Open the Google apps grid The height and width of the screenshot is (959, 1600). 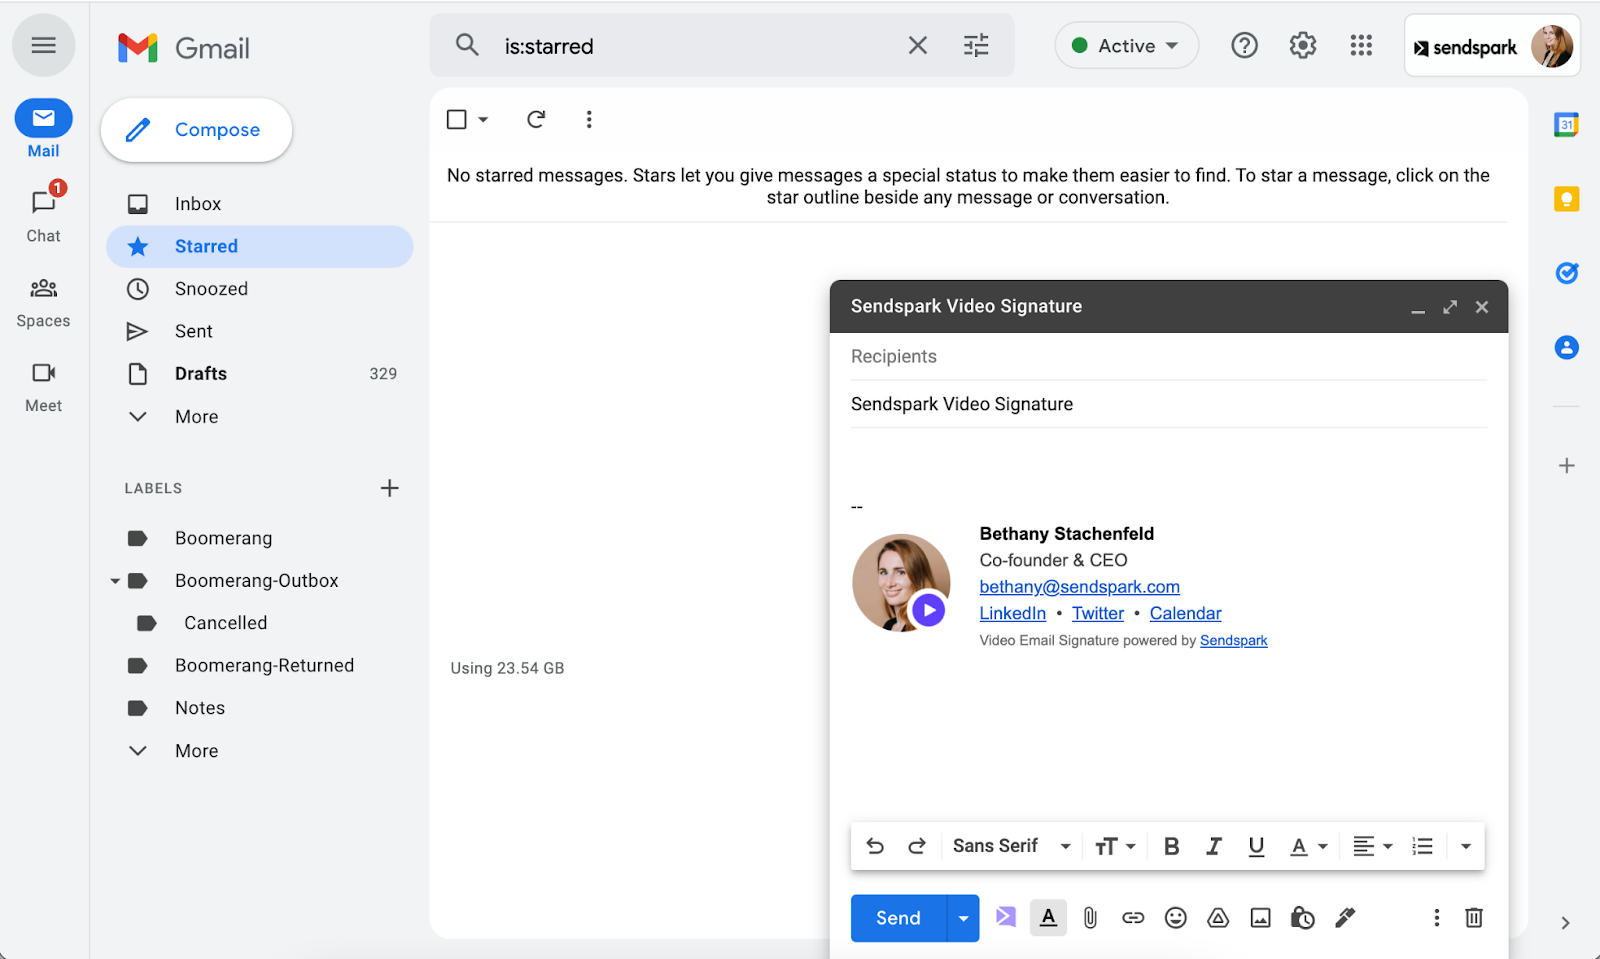click(x=1361, y=45)
